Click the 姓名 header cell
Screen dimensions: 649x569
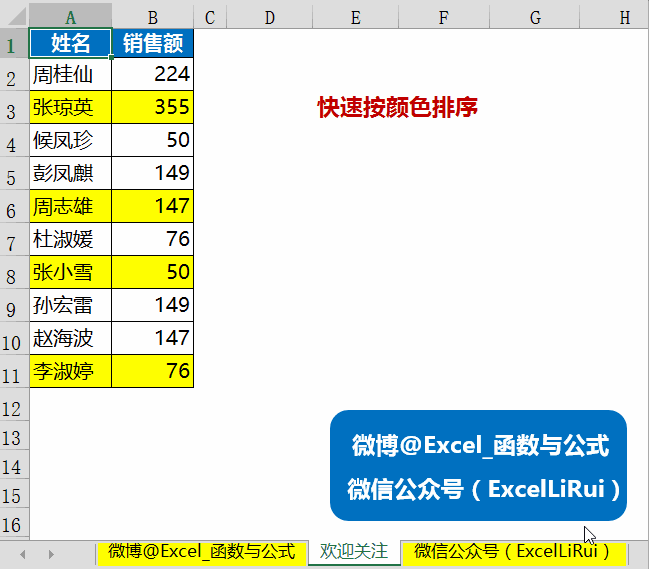70,43
